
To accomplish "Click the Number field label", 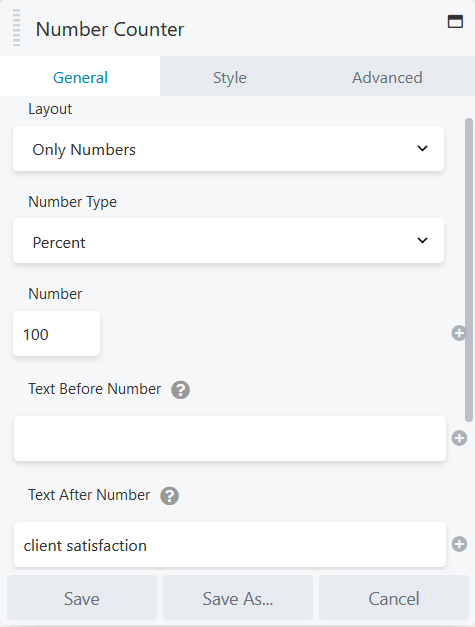I will (x=55, y=294).
